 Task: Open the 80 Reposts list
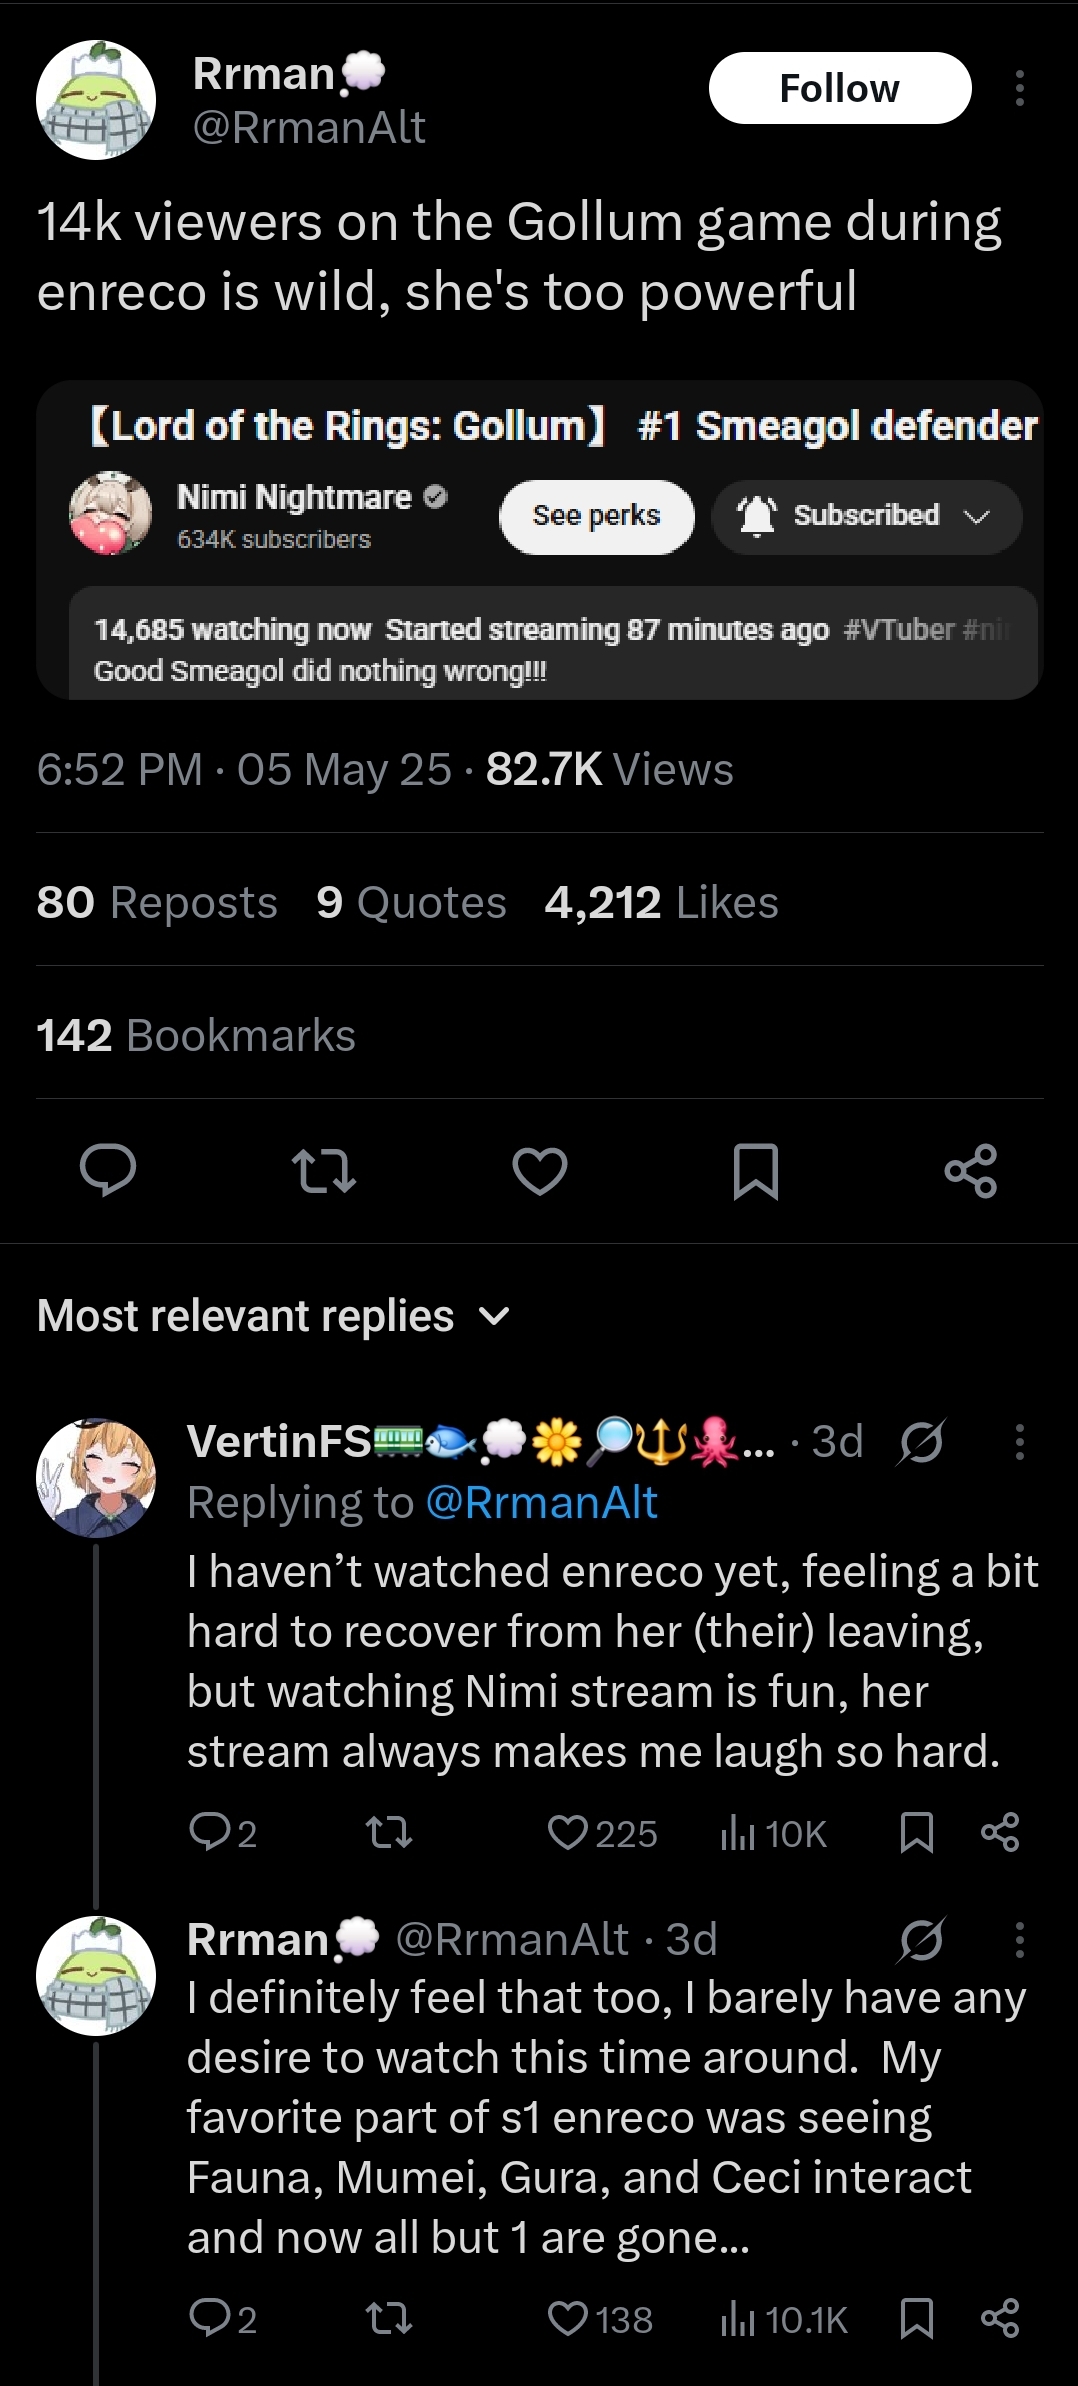click(x=157, y=903)
